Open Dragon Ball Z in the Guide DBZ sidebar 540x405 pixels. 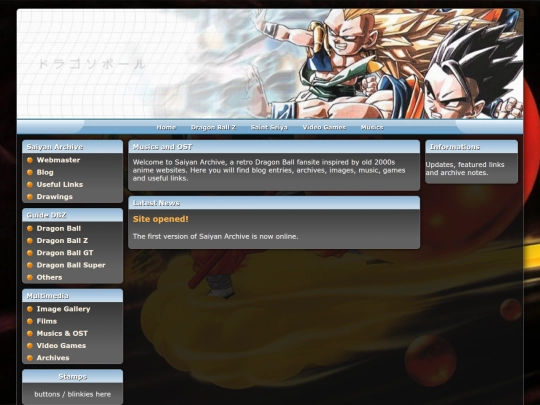[x=62, y=241]
